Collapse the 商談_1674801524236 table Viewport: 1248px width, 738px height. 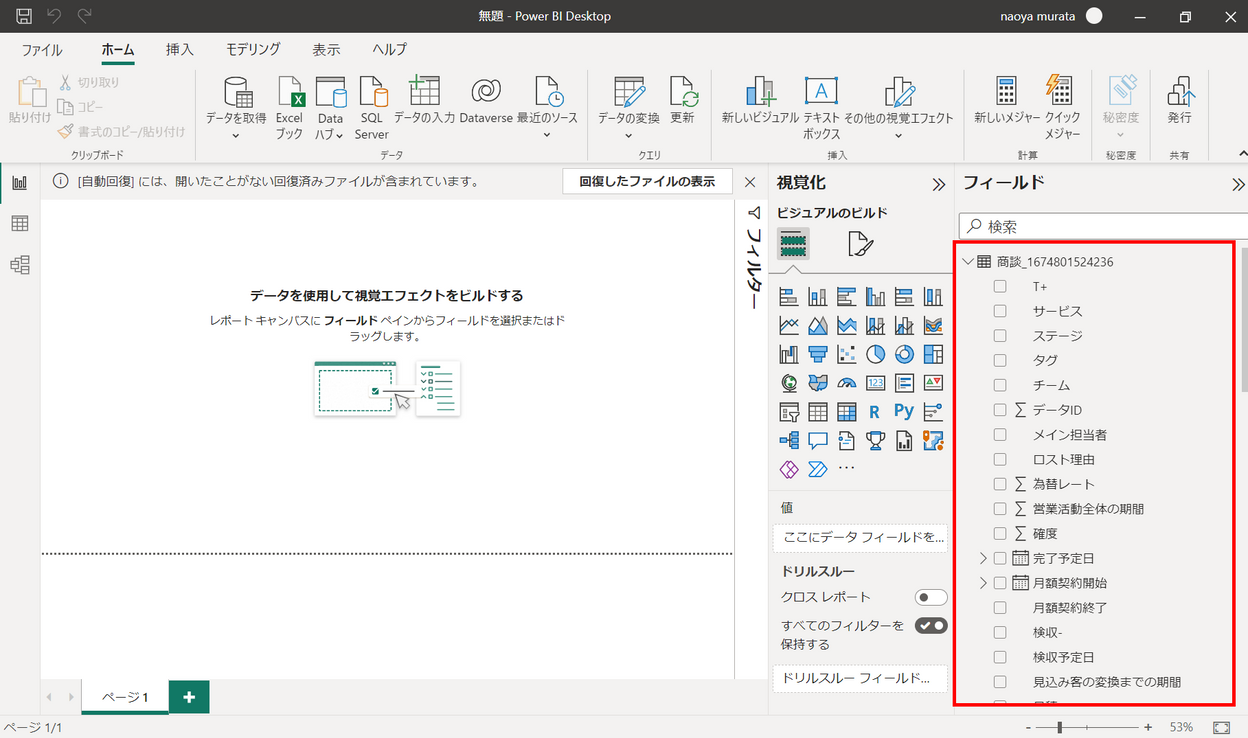click(967, 262)
